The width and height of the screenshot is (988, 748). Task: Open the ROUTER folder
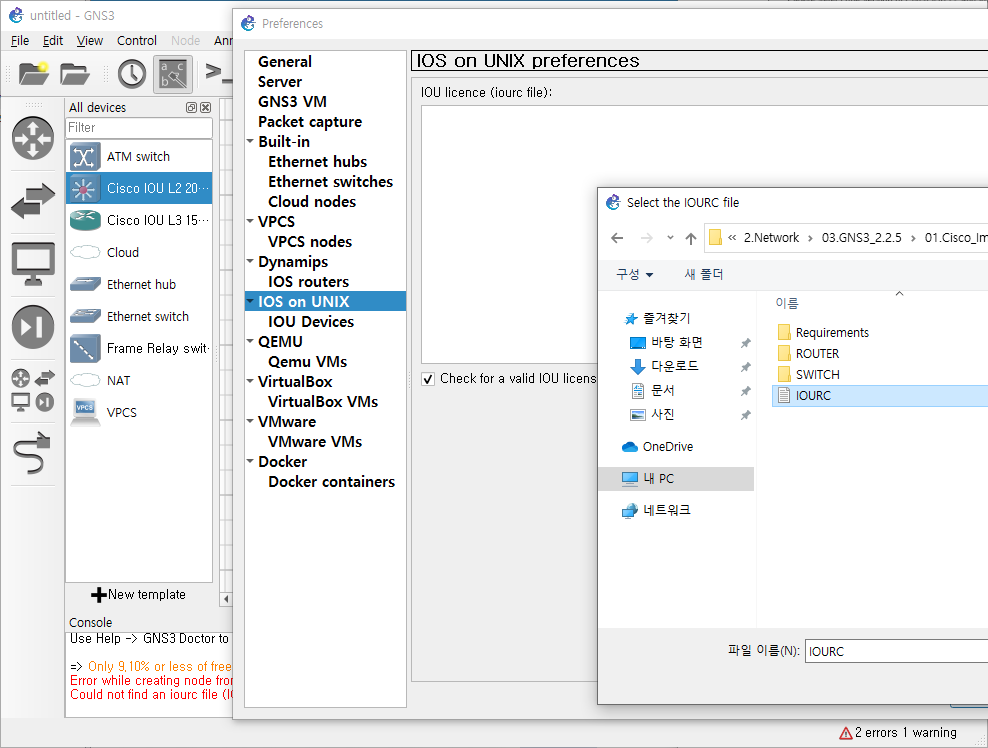pyautogui.click(x=817, y=354)
